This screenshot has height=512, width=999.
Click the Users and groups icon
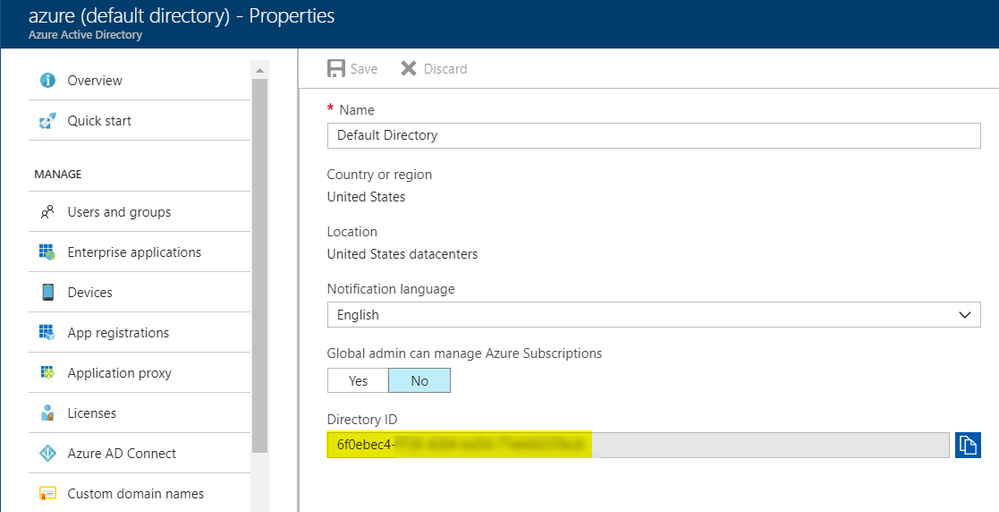[x=47, y=212]
